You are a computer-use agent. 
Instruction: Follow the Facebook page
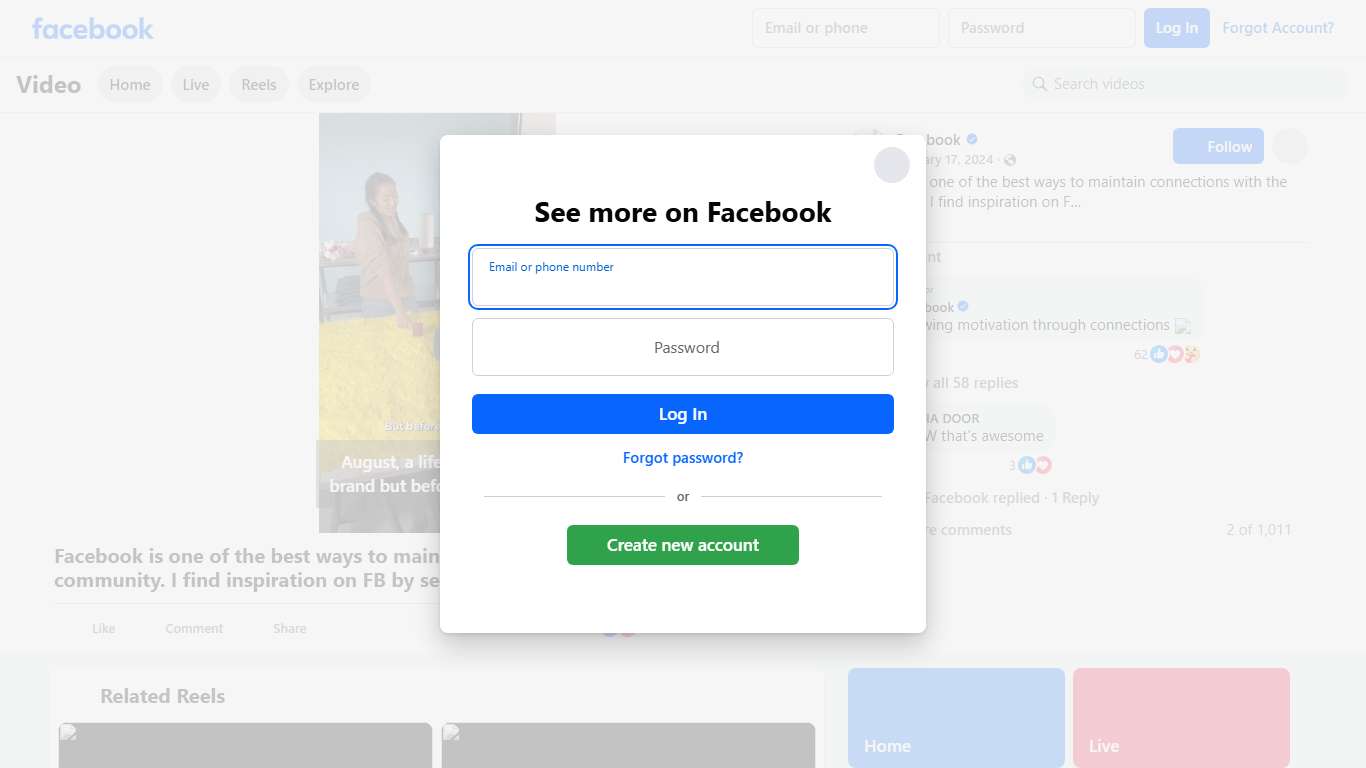point(1218,146)
